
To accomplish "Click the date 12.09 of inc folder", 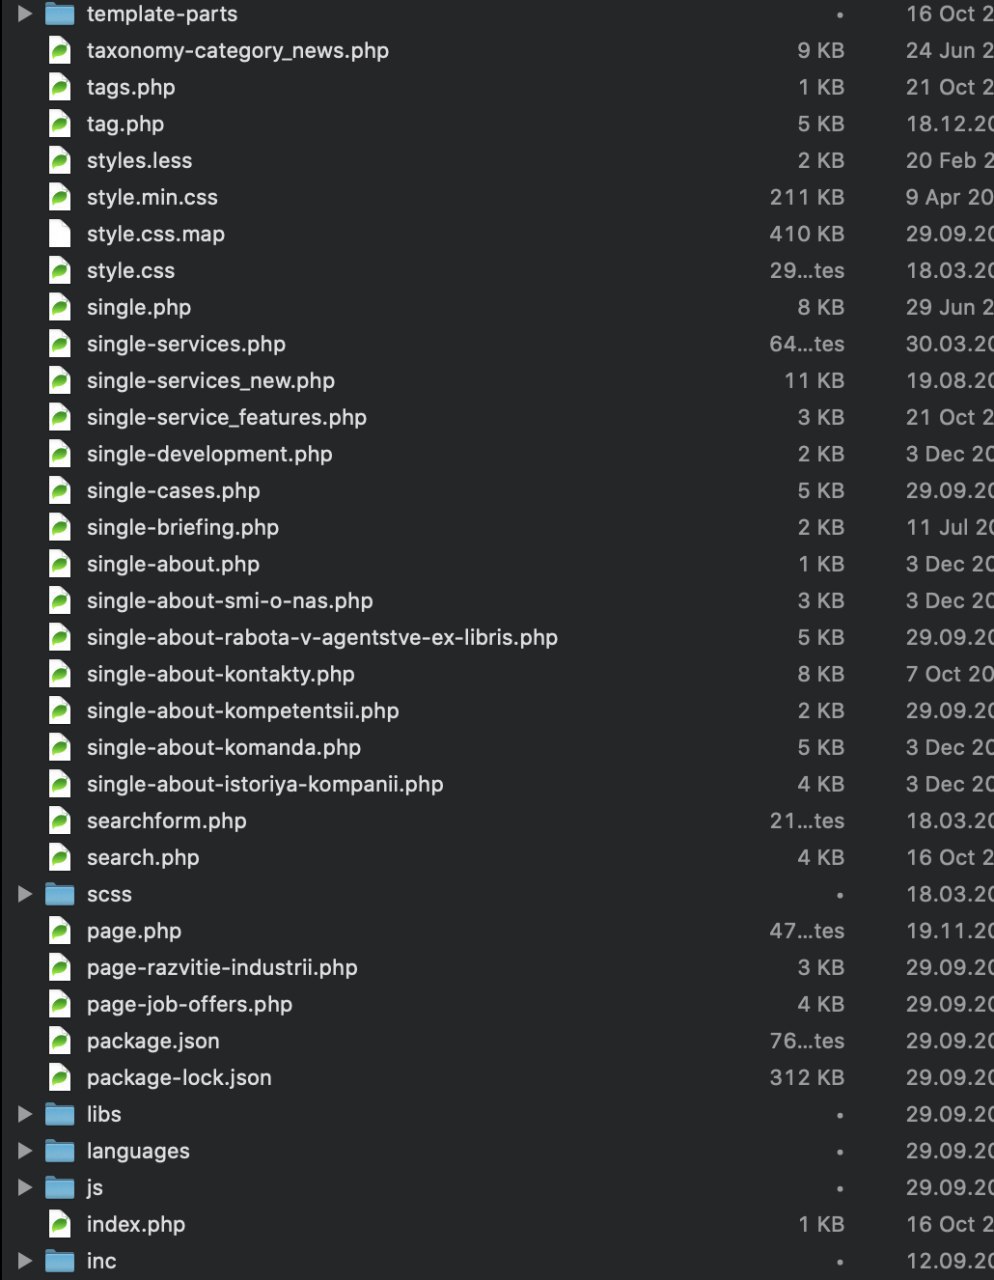I will (x=949, y=1261).
